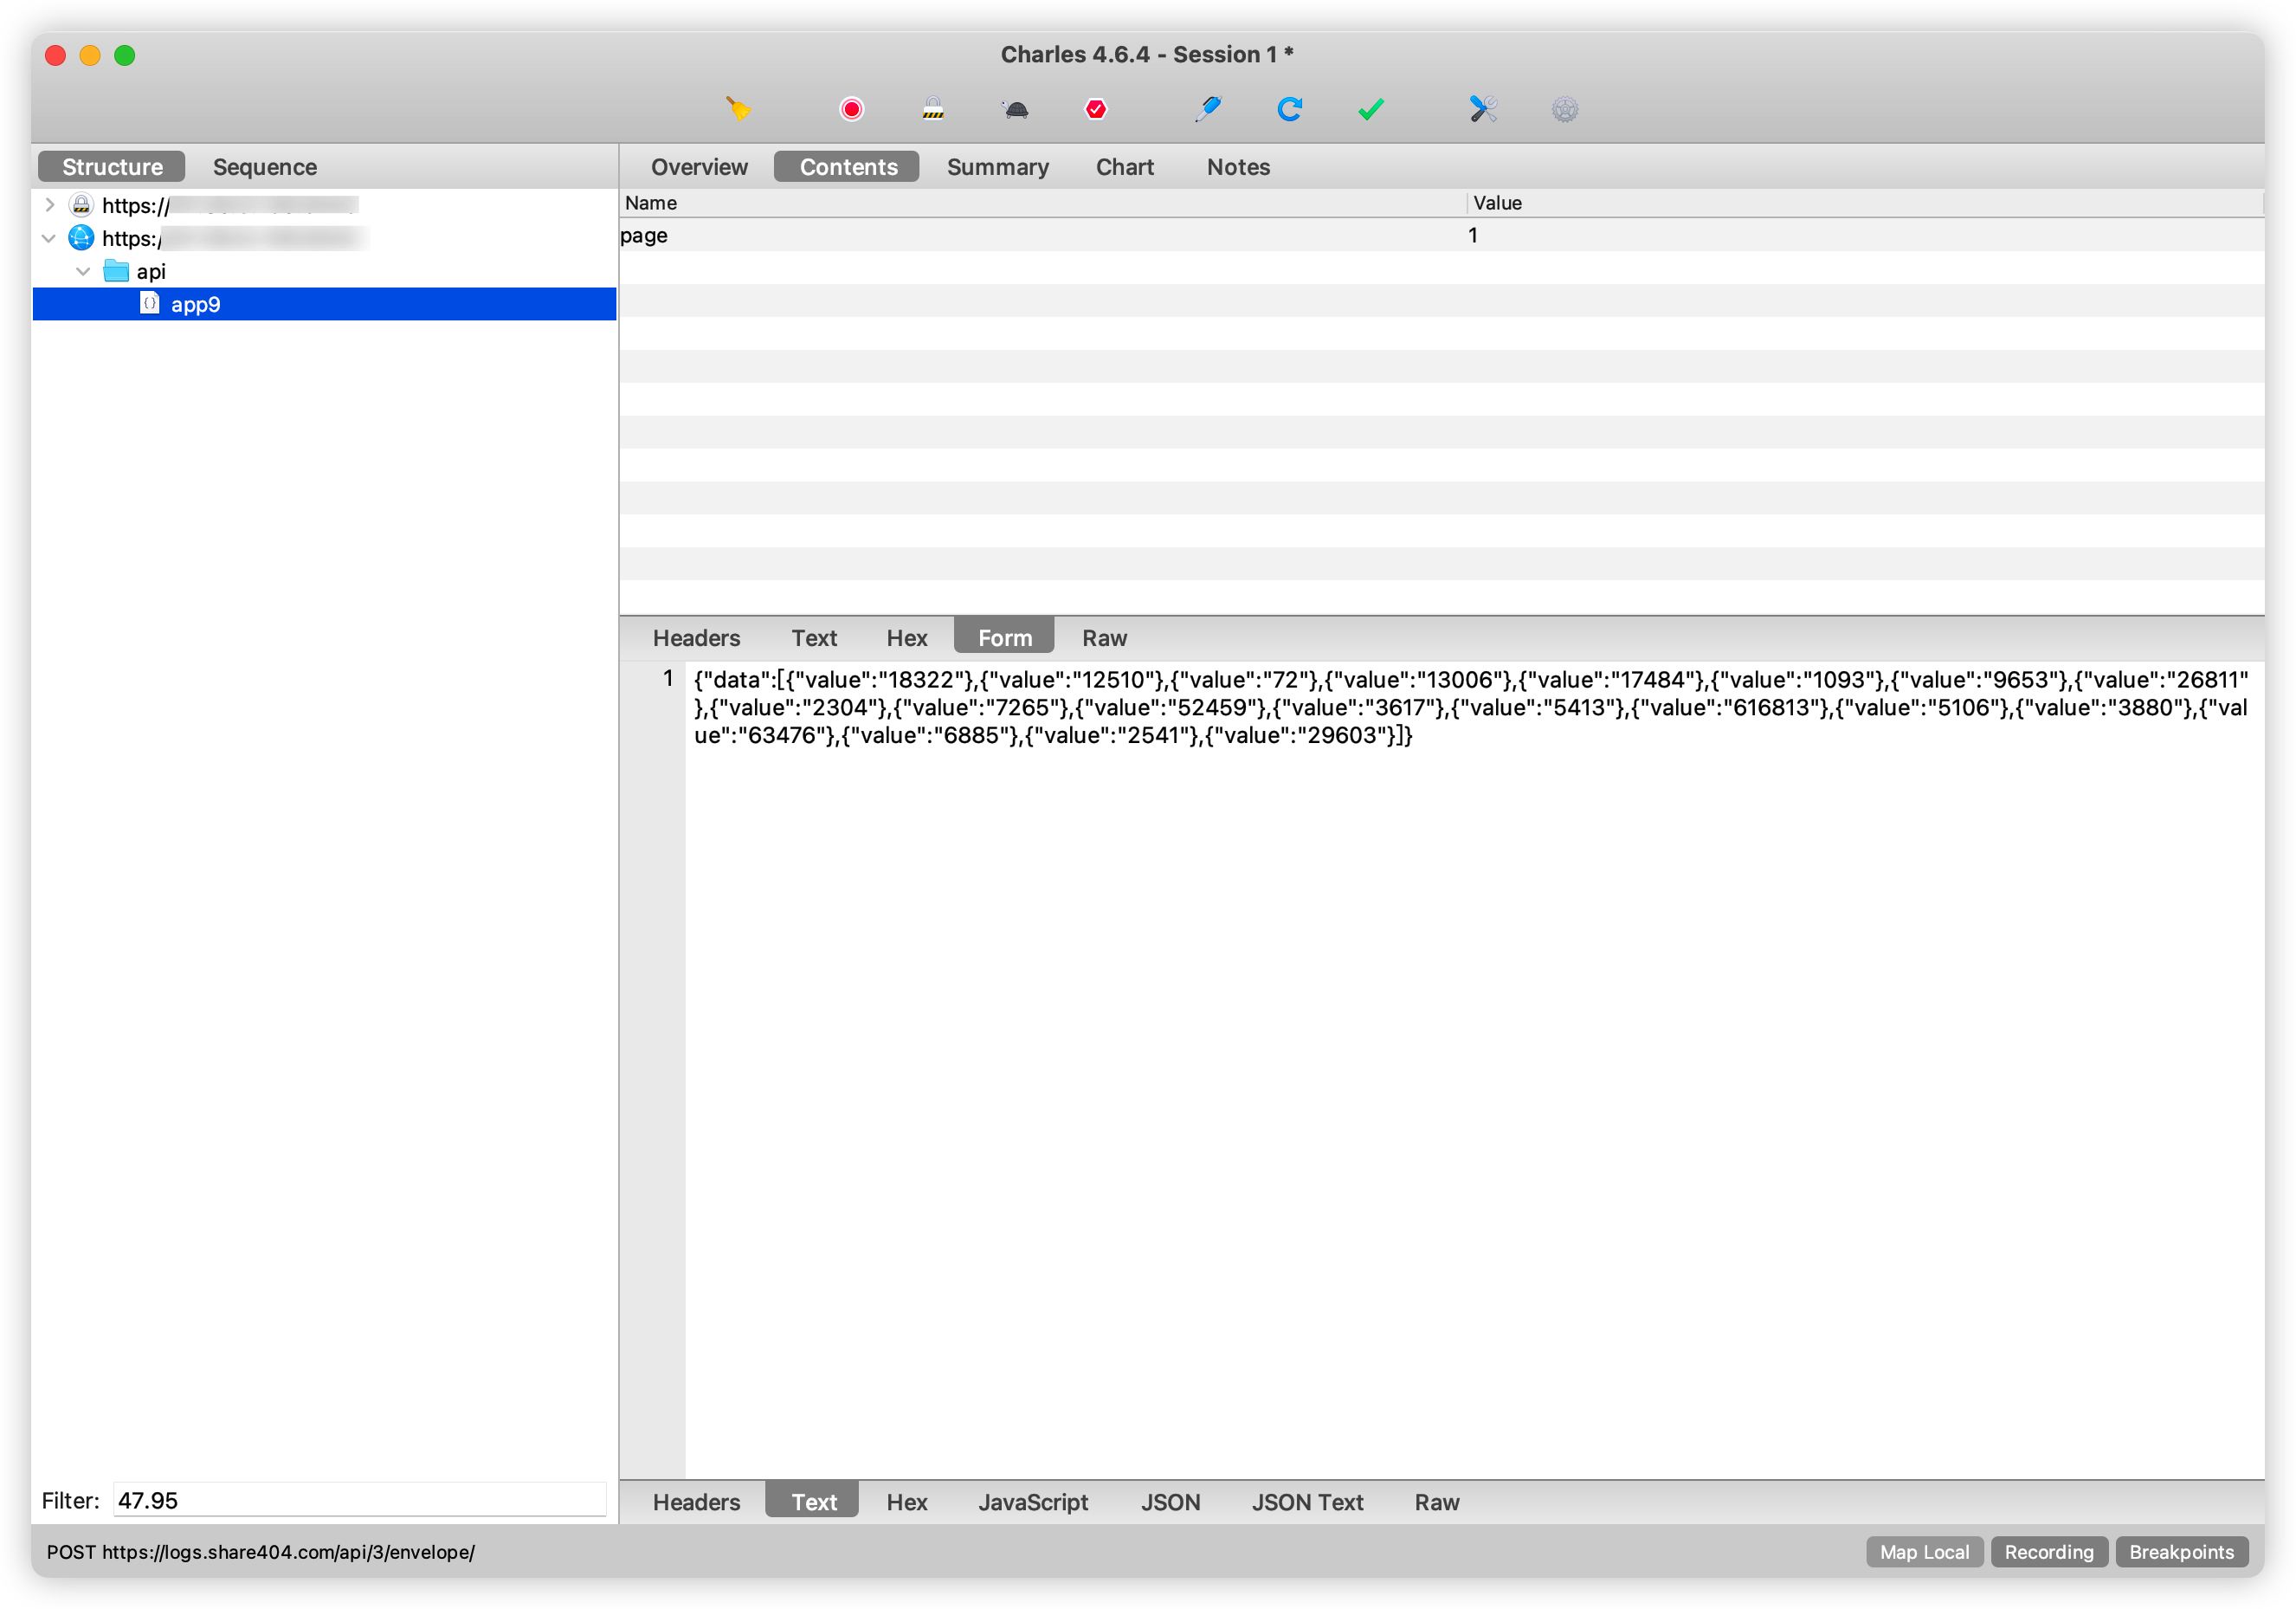The width and height of the screenshot is (2296, 1609).
Task: Click the green Validate checkmark icon
Action: [1371, 109]
